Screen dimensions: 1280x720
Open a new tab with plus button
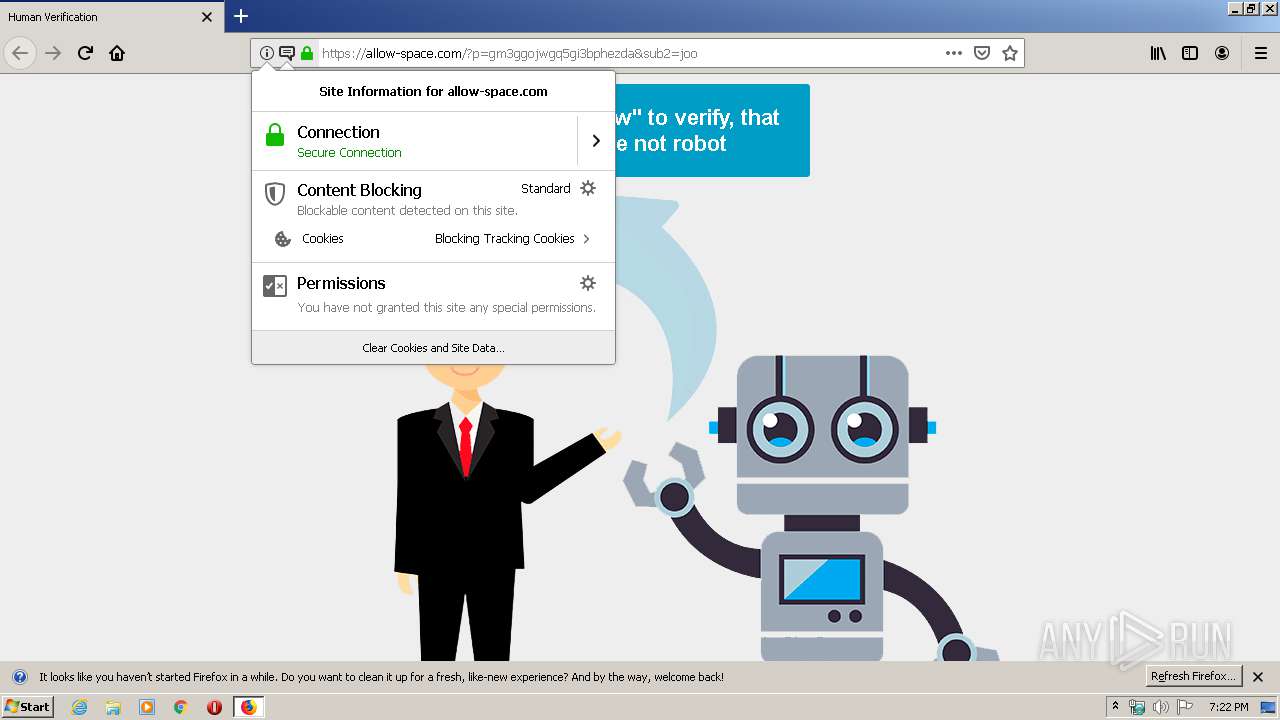tap(241, 16)
